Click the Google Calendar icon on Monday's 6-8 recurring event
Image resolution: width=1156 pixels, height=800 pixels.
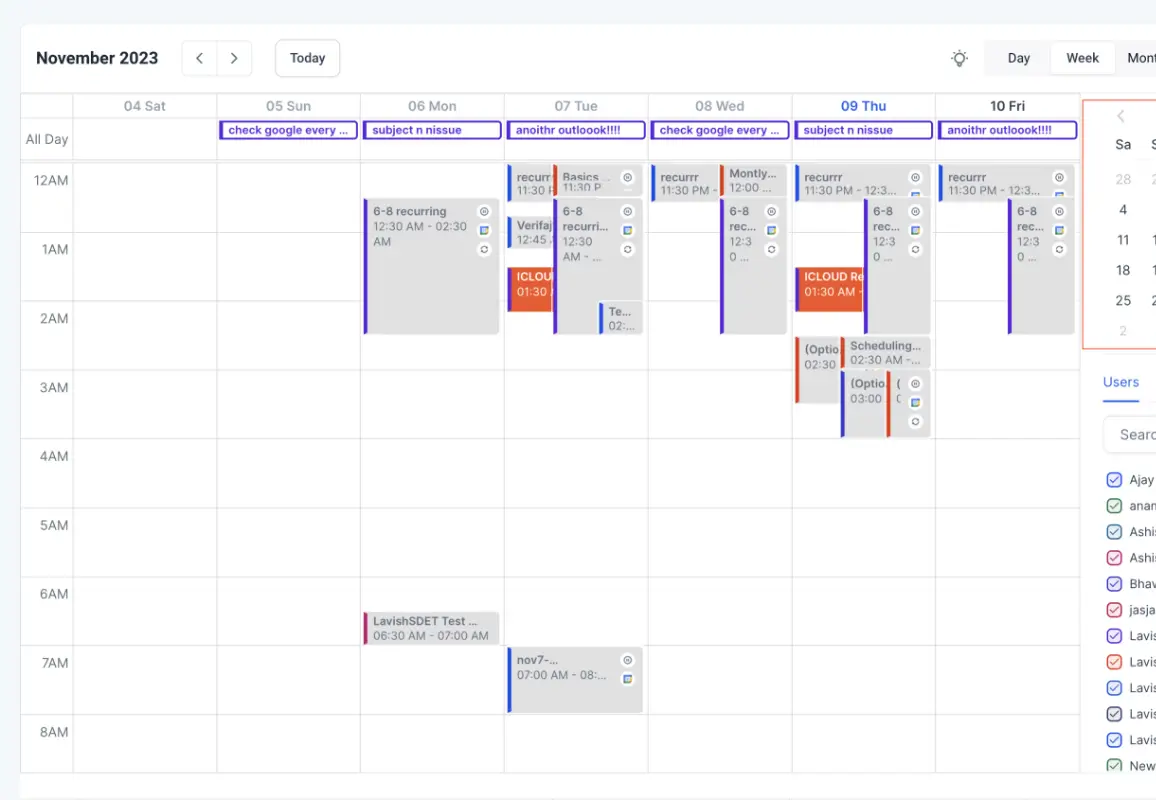[484, 230]
